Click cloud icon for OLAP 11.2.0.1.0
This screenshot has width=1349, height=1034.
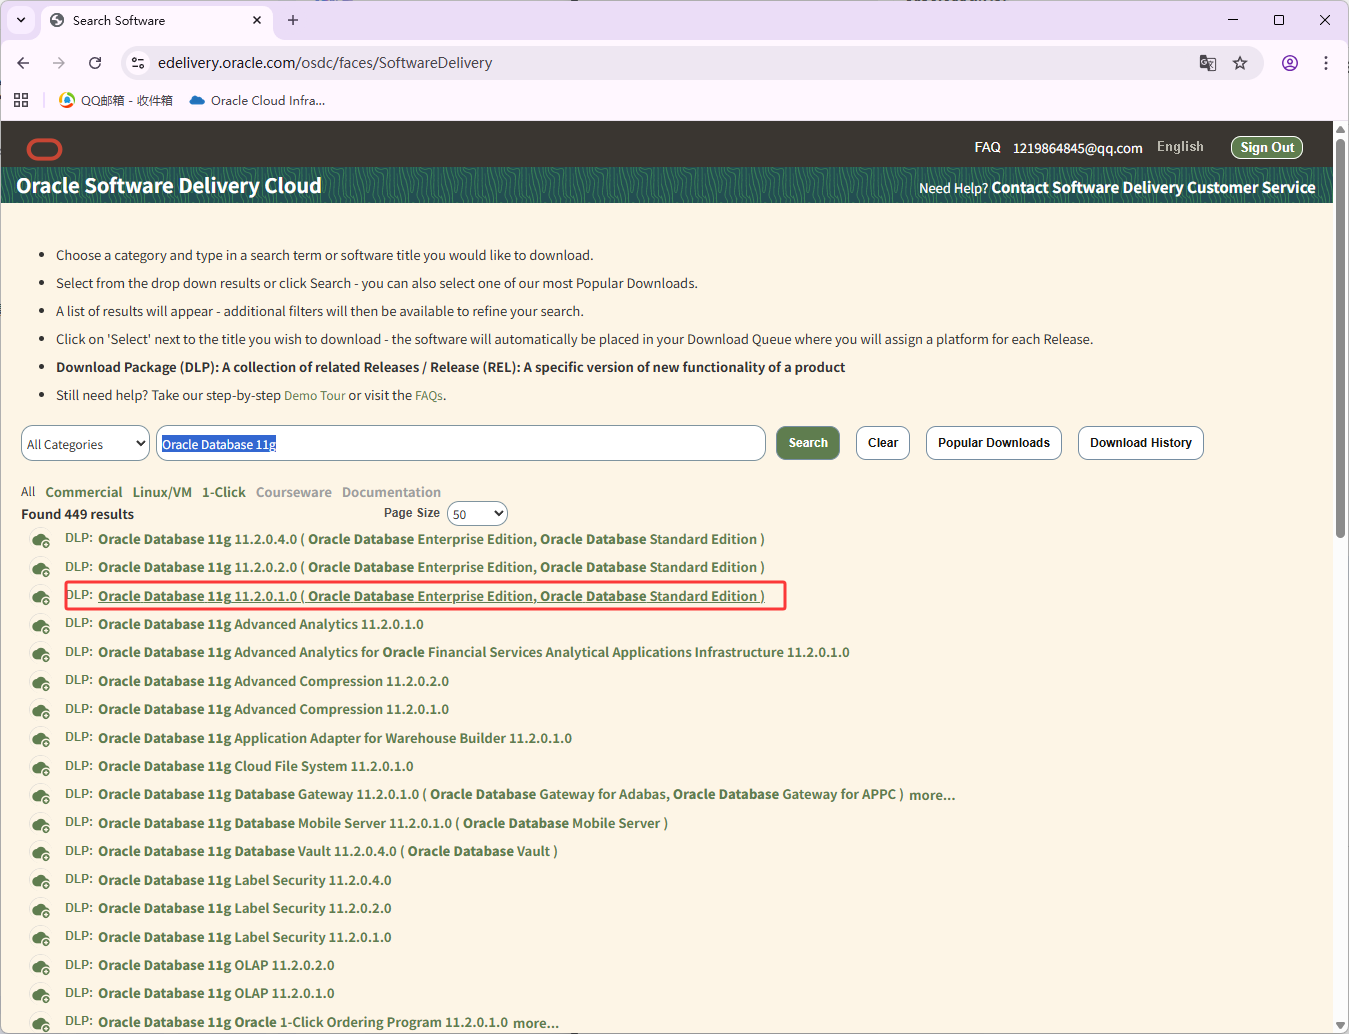(x=41, y=994)
